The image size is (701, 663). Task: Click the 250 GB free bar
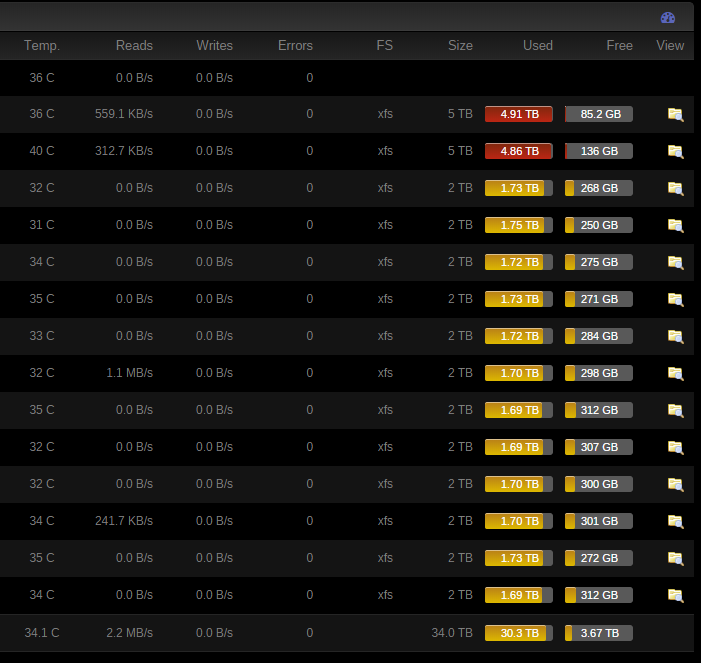599,225
